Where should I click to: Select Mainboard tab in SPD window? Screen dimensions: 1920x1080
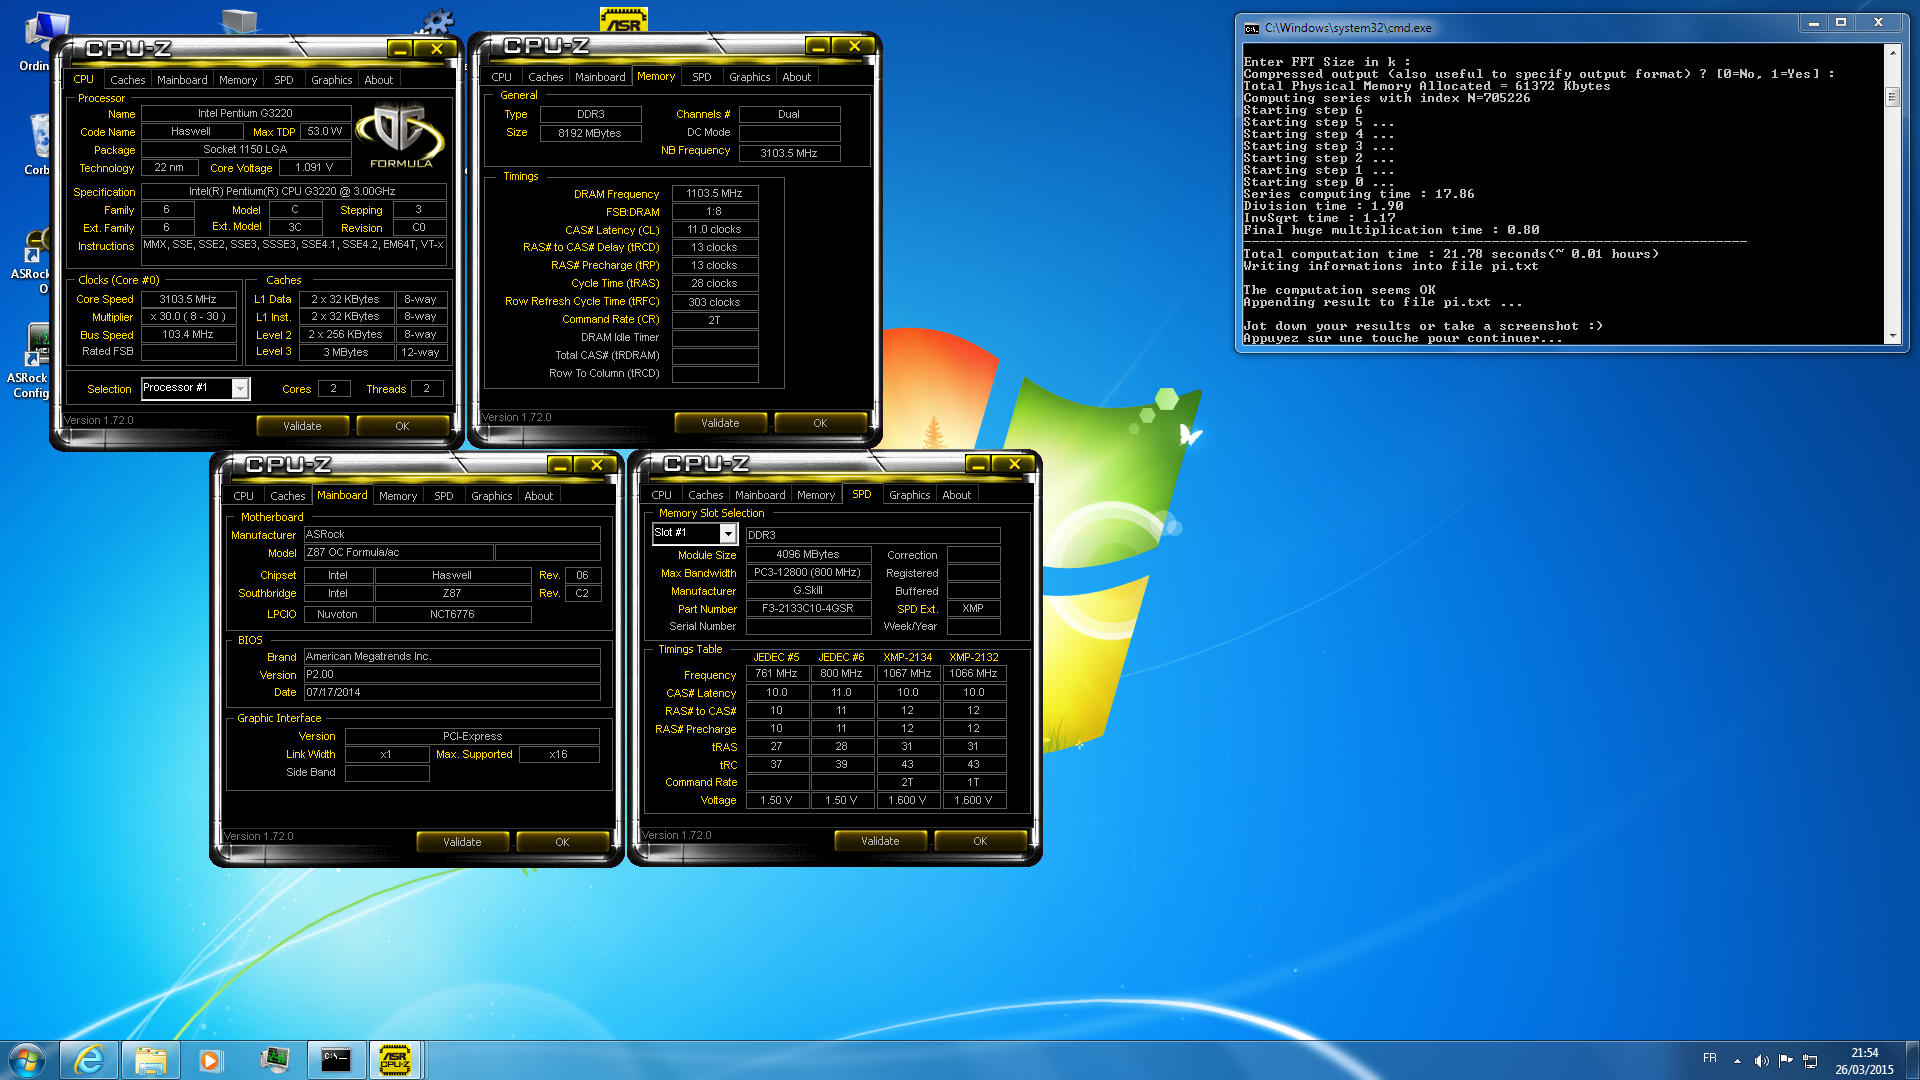pos(760,495)
